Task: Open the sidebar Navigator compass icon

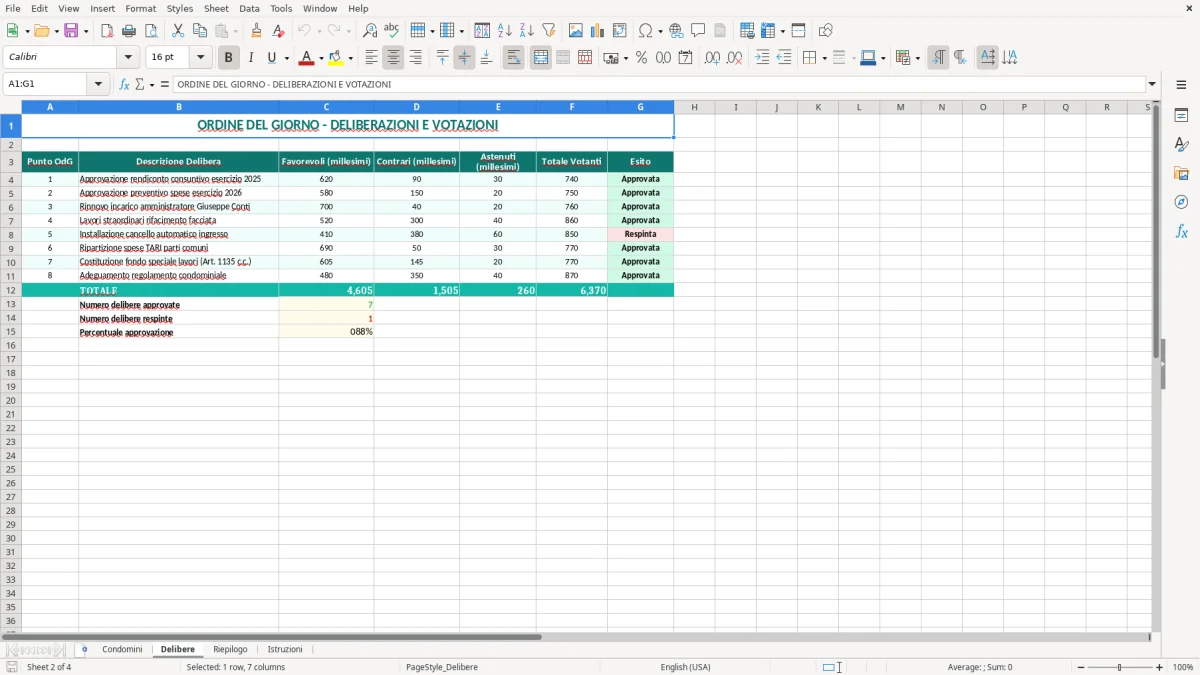Action: tap(1181, 202)
